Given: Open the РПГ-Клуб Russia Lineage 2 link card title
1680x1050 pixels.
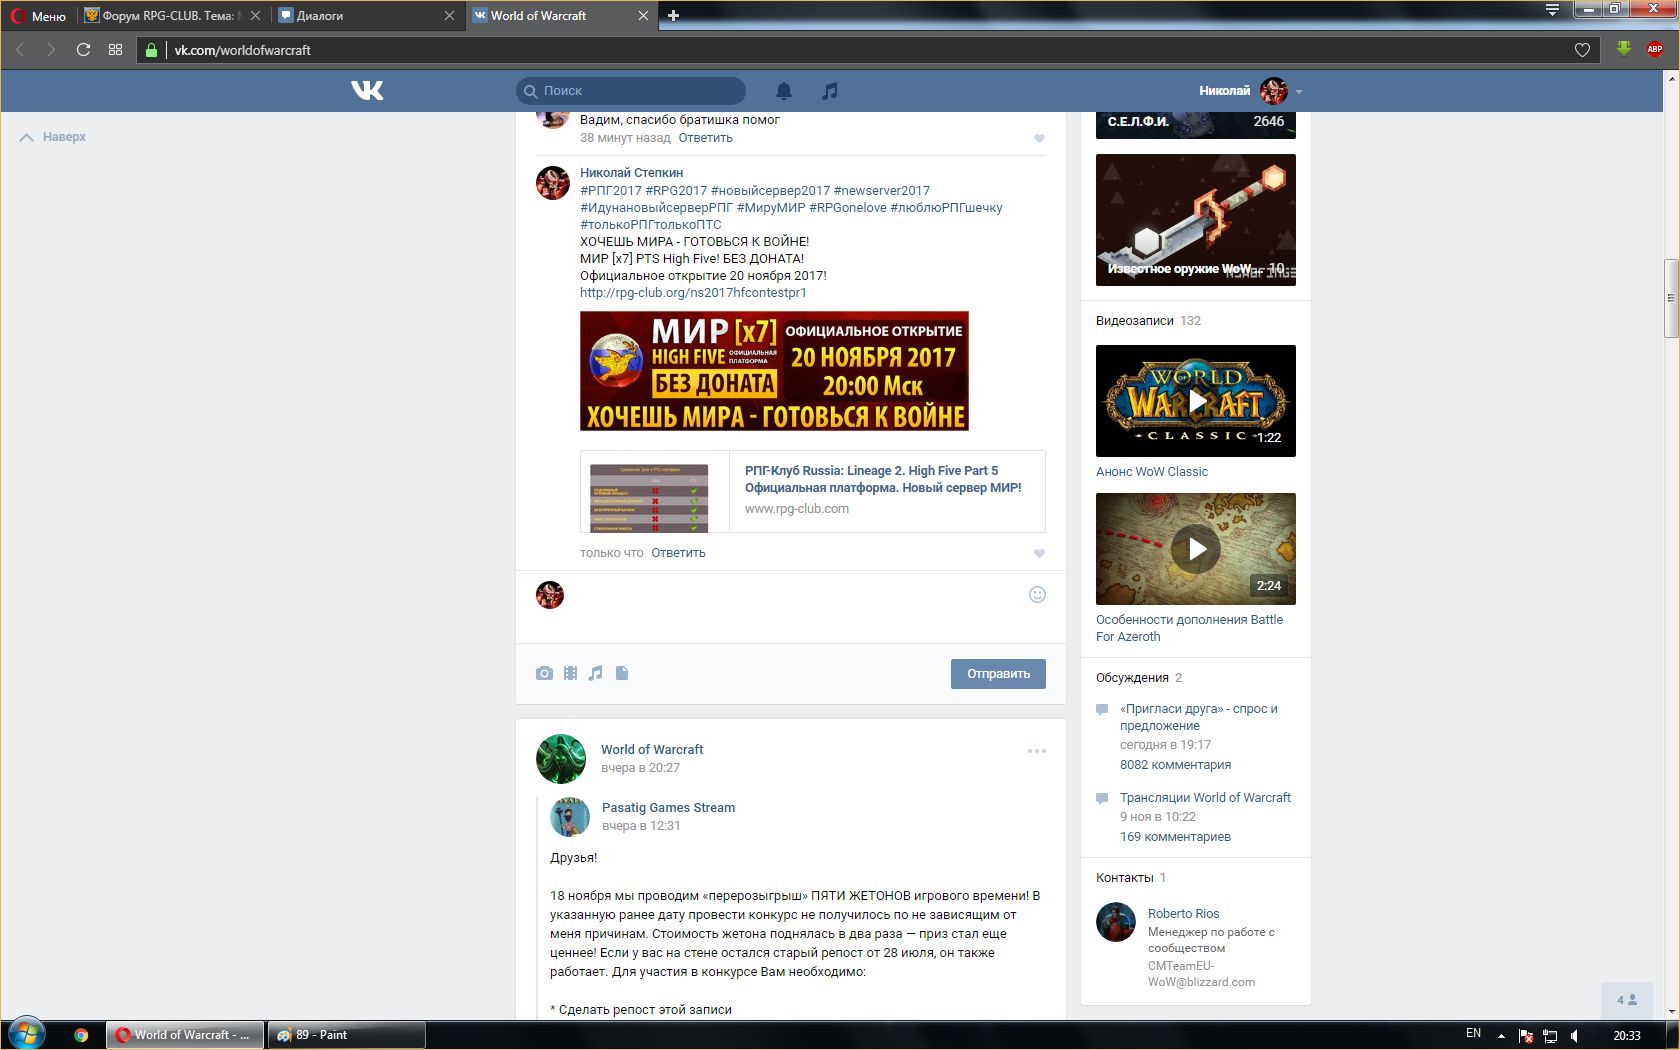Looking at the screenshot, I should 883,479.
